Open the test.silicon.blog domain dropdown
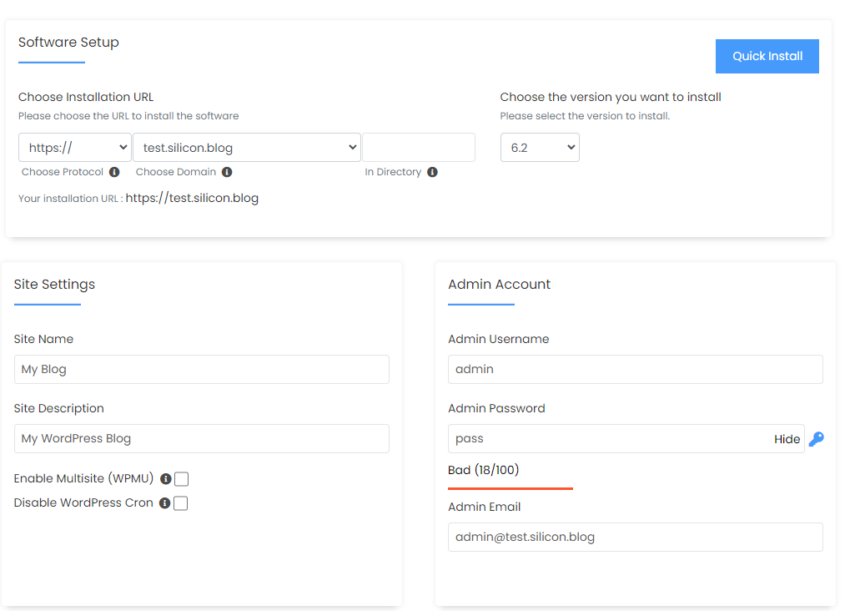The image size is (850, 611). [x=247, y=147]
